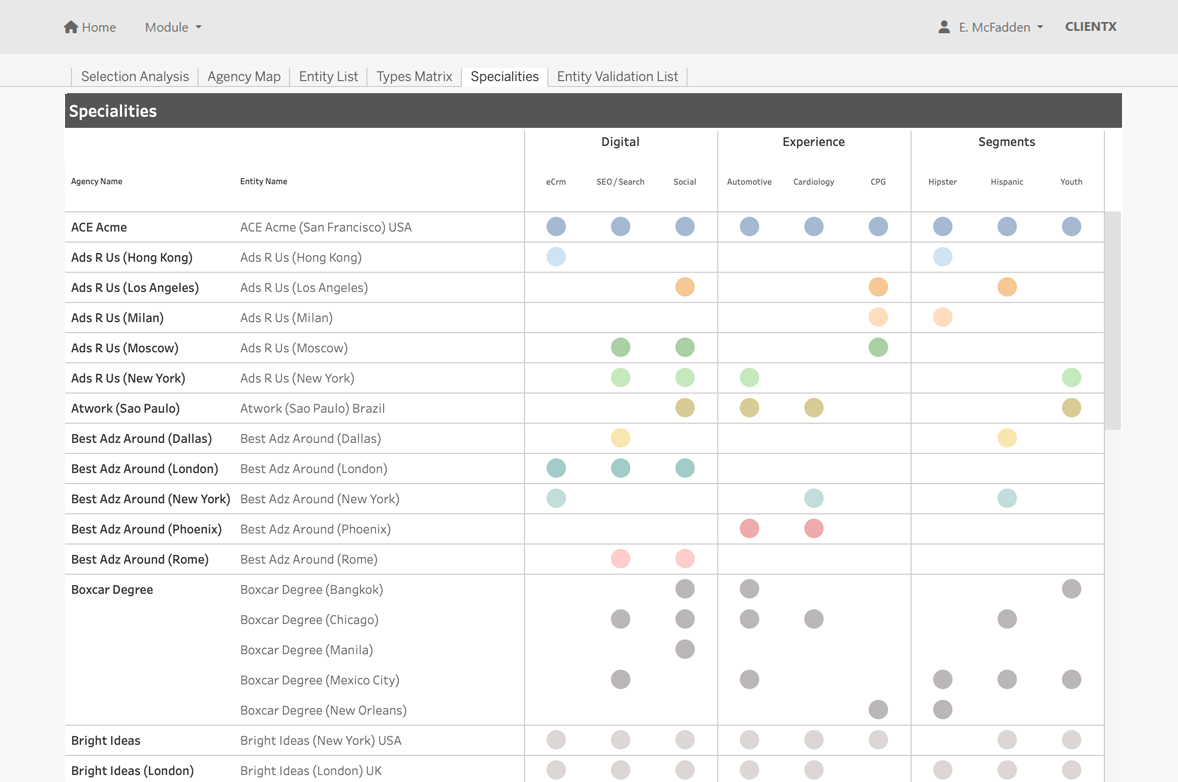Select Ads R Us (Milan) CPG dot
The height and width of the screenshot is (782, 1178).
tap(878, 316)
